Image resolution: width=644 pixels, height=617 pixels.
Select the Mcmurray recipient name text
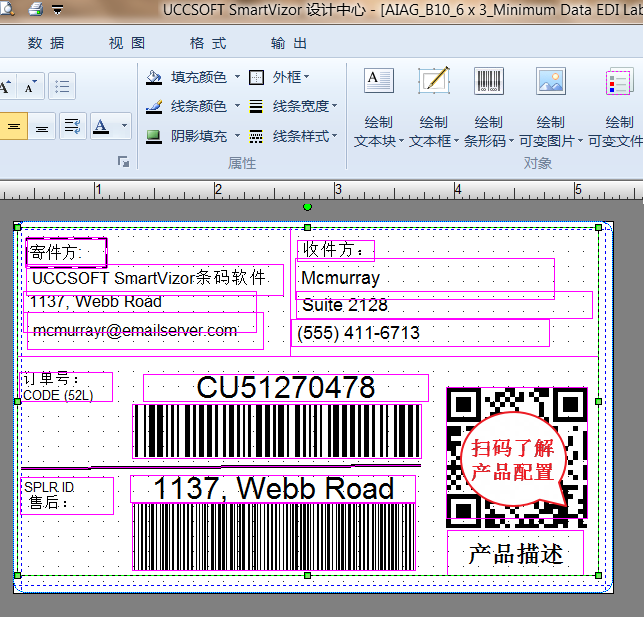click(425, 279)
